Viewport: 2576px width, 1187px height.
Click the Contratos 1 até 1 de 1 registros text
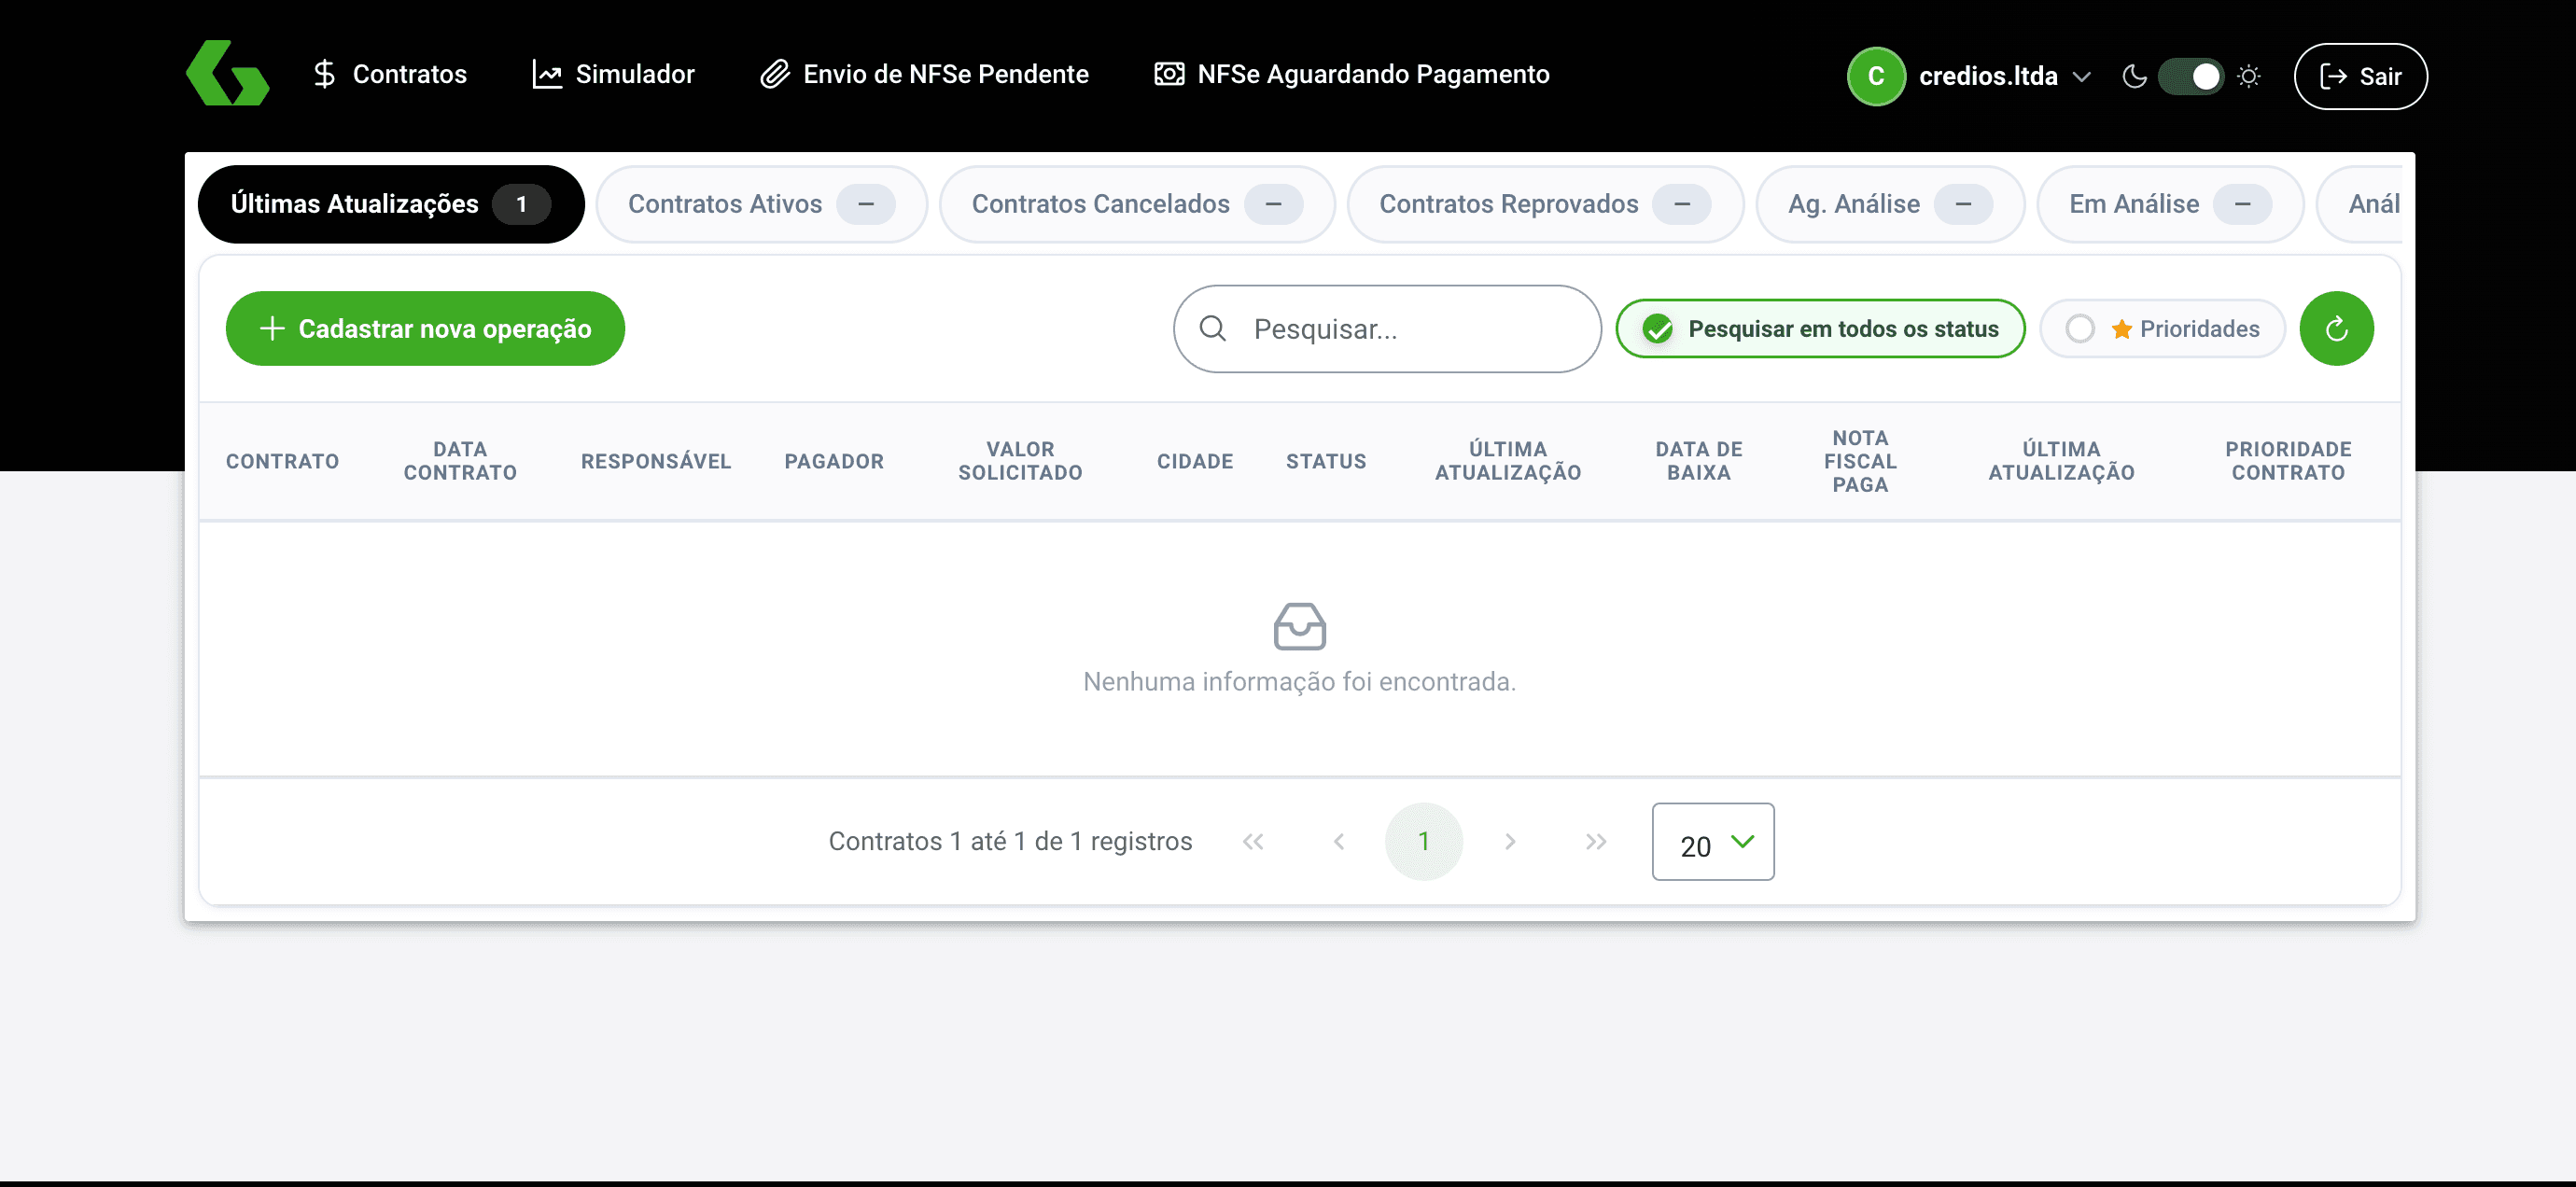tap(1010, 842)
